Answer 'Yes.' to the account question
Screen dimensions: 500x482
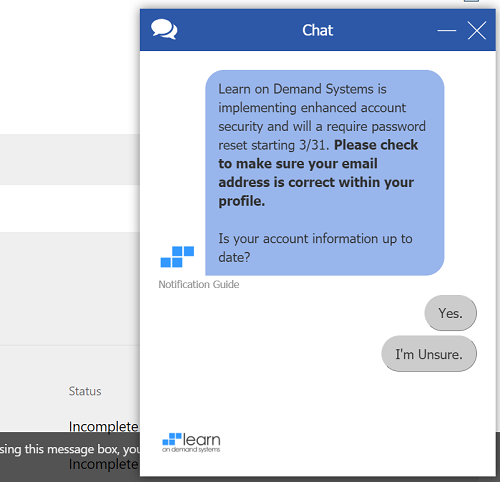tap(450, 313)
